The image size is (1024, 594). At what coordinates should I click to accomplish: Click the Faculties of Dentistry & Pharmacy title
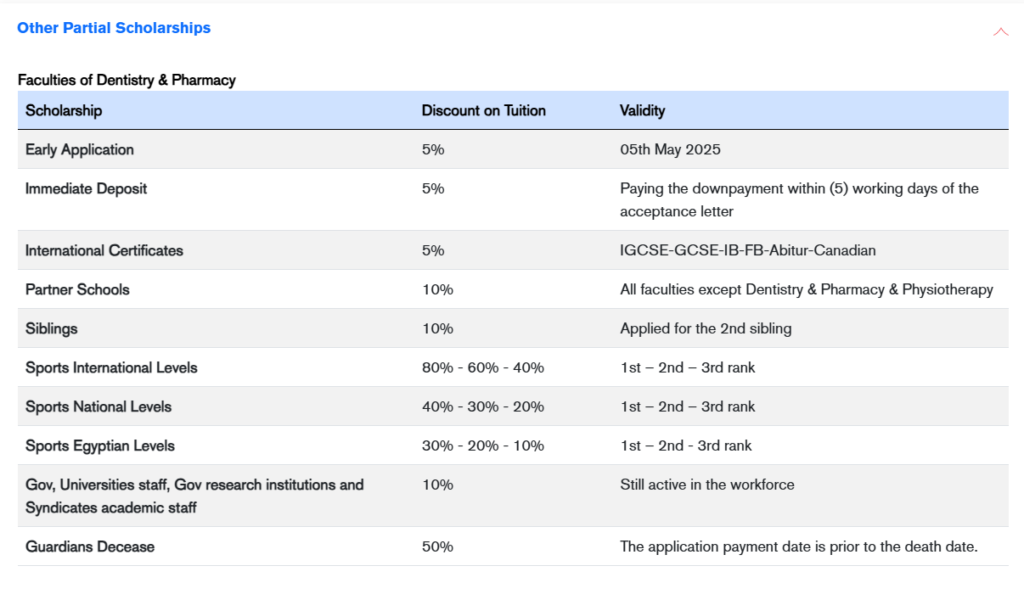pyautogui.click(x=126, y=80)
